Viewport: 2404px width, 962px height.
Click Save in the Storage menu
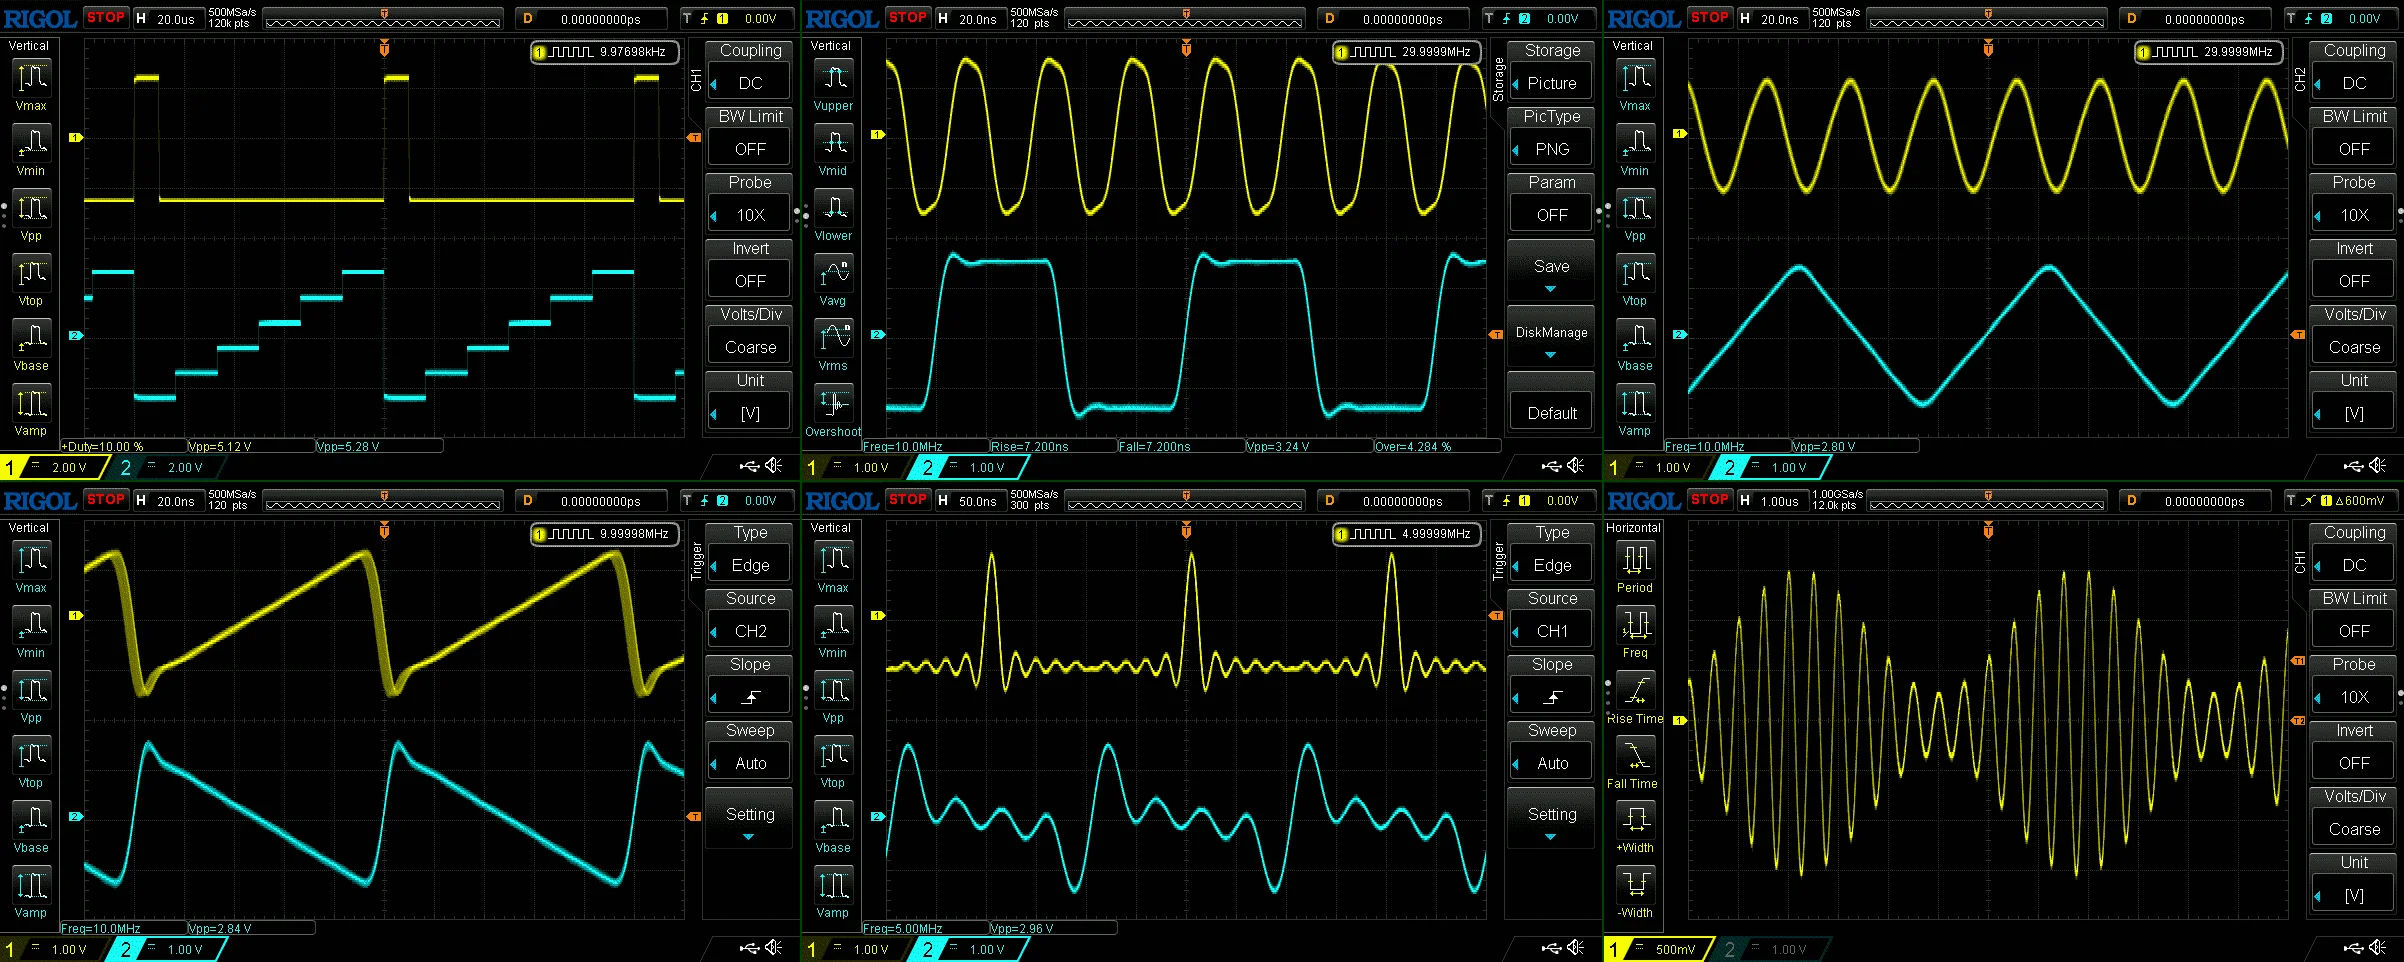click(1552, 270)
